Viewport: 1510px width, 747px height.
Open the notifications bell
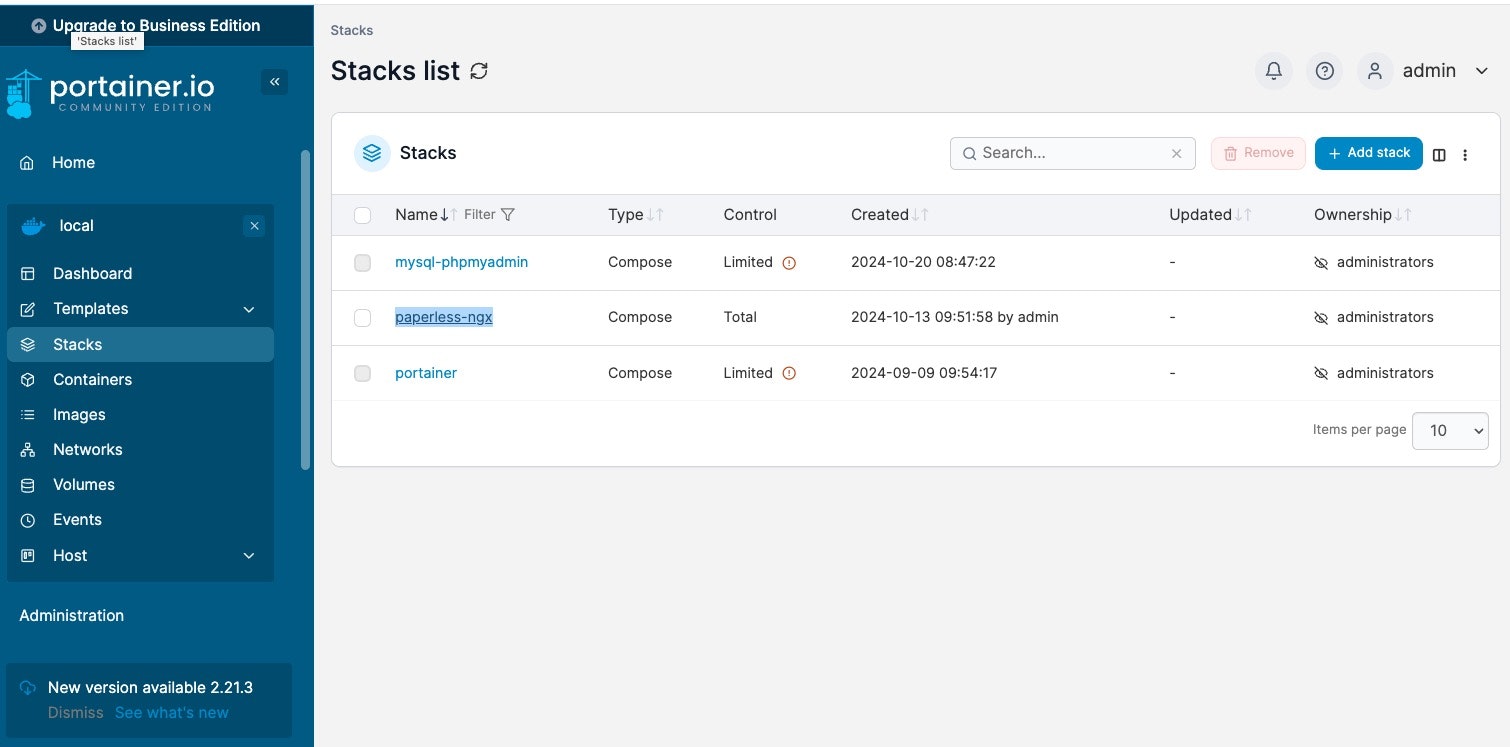pyautogui.click(x=1273, y=71)
